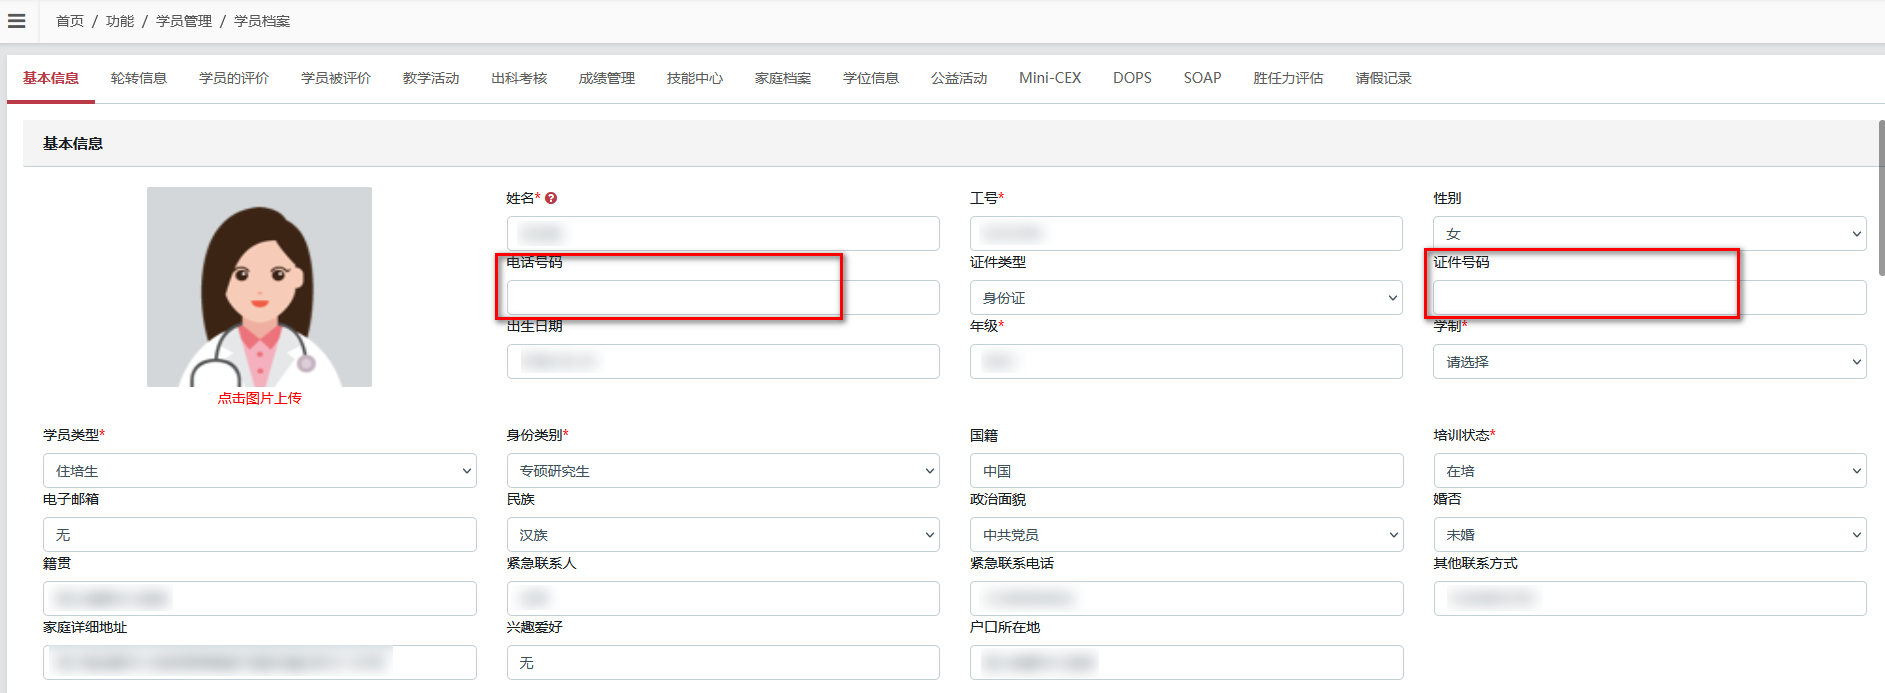
Task: Open 培训状态 dropdown showing 在培
Action: coord(1649,470)
